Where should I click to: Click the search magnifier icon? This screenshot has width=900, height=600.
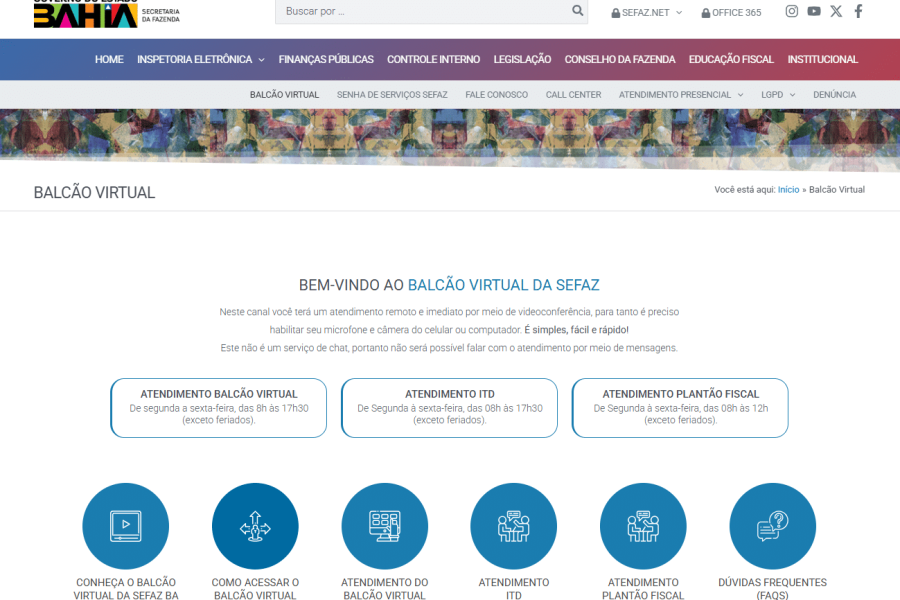point(577,11)
